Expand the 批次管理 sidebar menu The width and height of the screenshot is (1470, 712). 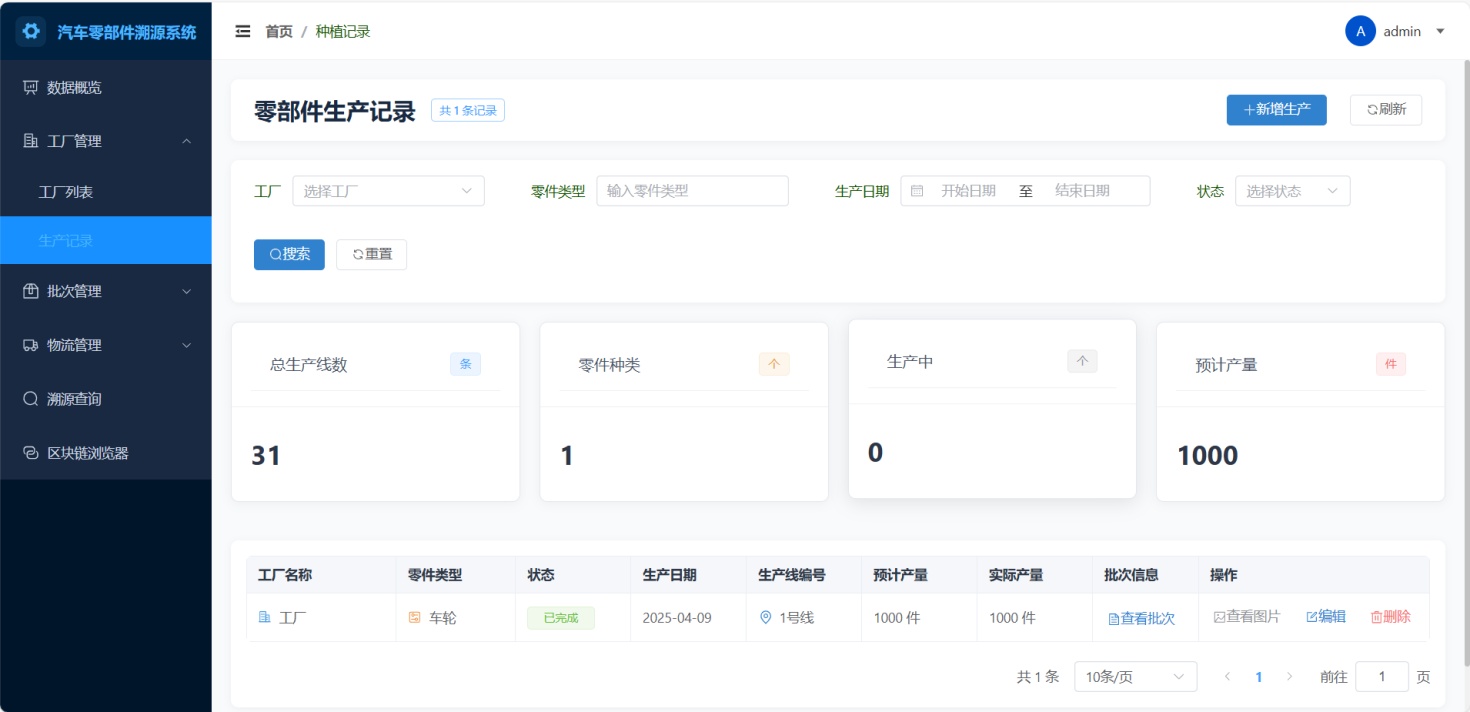105,291
